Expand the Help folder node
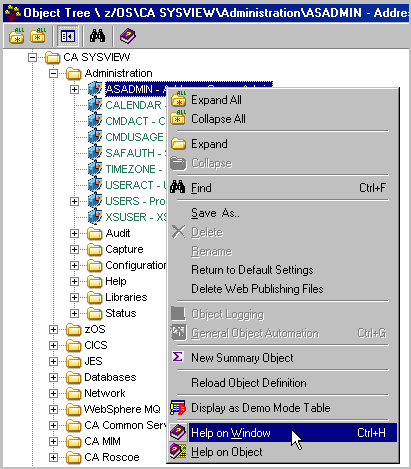The height and width of the screenshot is (469, 411). point(74,281)
